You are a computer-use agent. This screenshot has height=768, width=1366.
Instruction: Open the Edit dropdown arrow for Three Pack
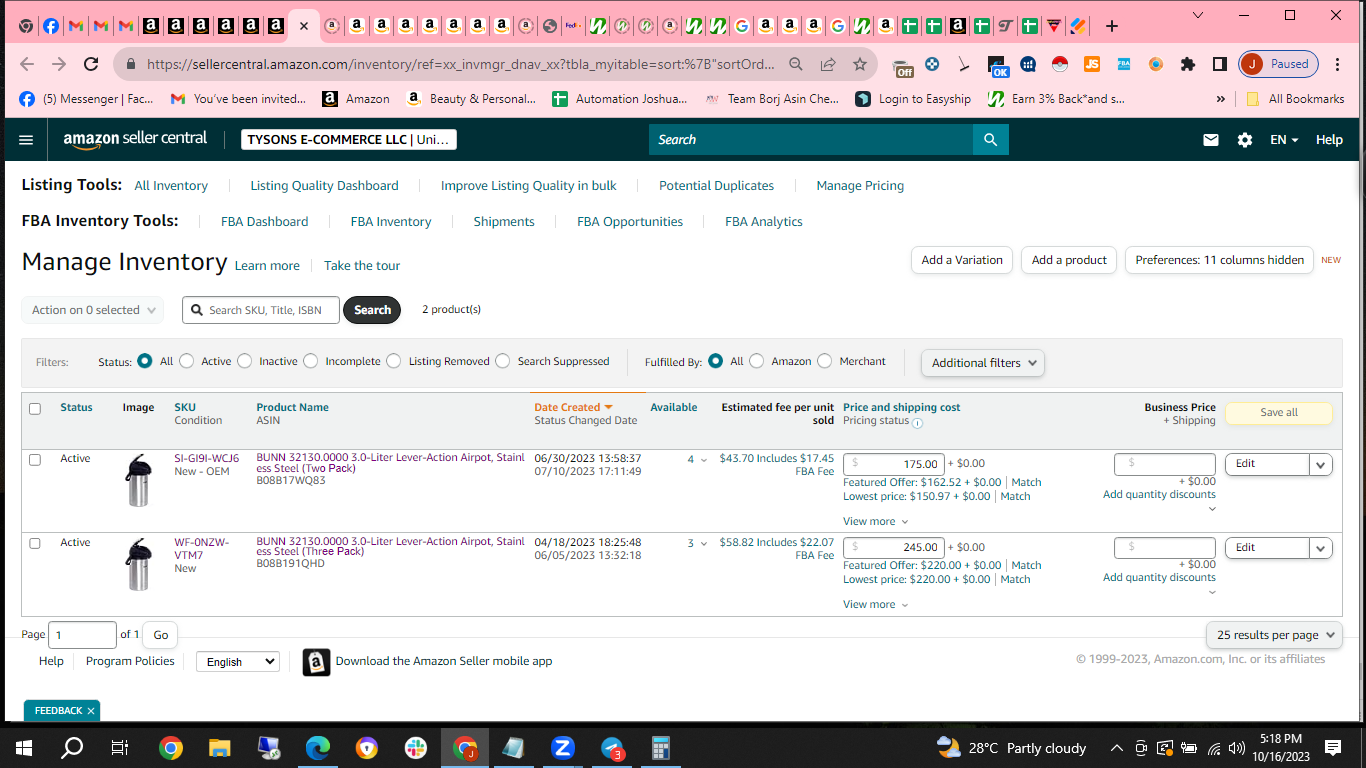coord(1321,548)
